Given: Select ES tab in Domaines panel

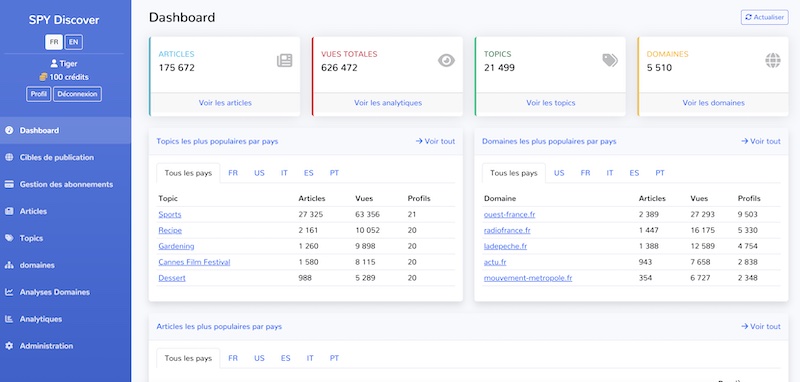Looking at the screenshot, I should click(x=634, y=173).
